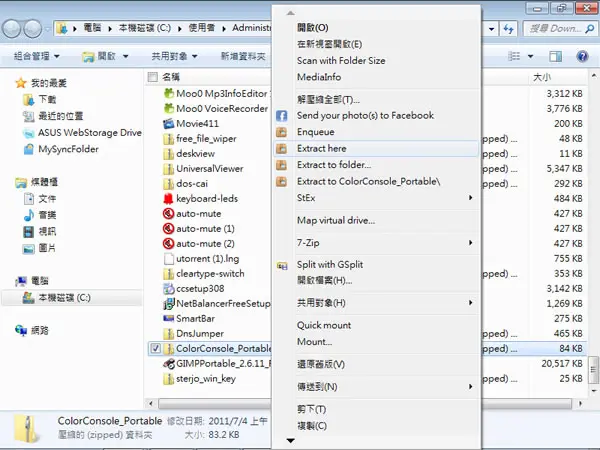The height and width of the screenshot is (450, 600).
Task: Uncheck the ColorConsole_Portable checkbox
Action: click(x=155, y=349)
